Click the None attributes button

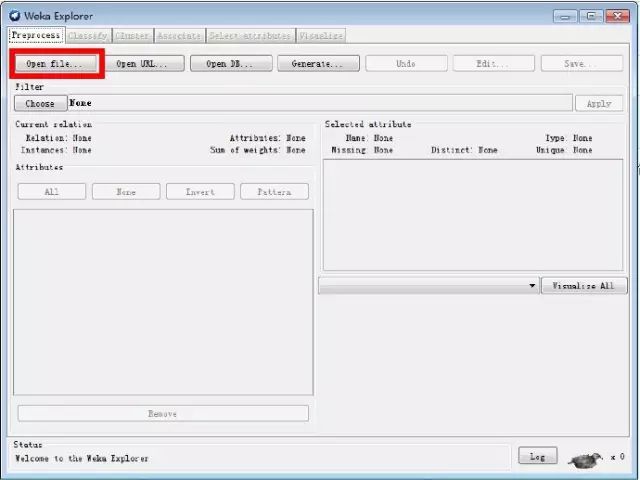tap(126, 191)
